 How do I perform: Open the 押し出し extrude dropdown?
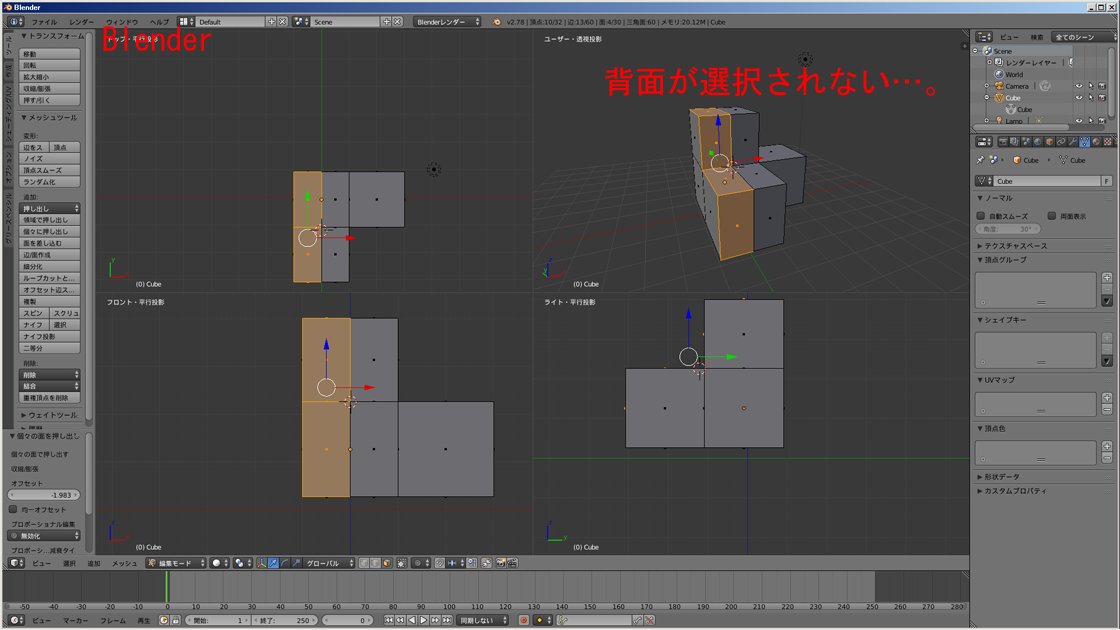[49, 208]
